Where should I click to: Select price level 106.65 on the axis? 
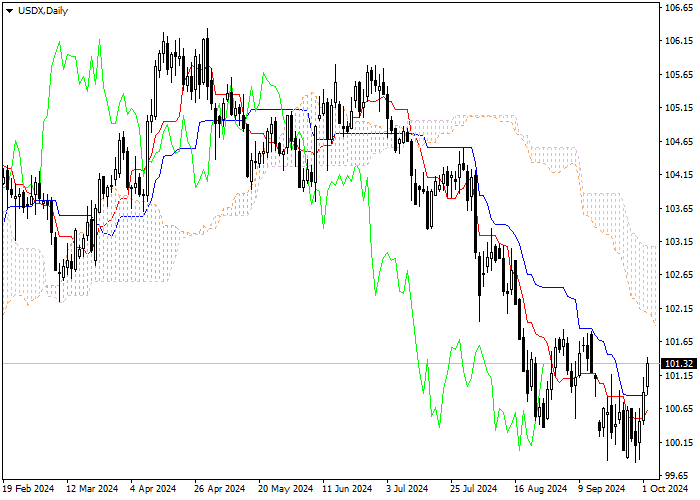(679, 8)
